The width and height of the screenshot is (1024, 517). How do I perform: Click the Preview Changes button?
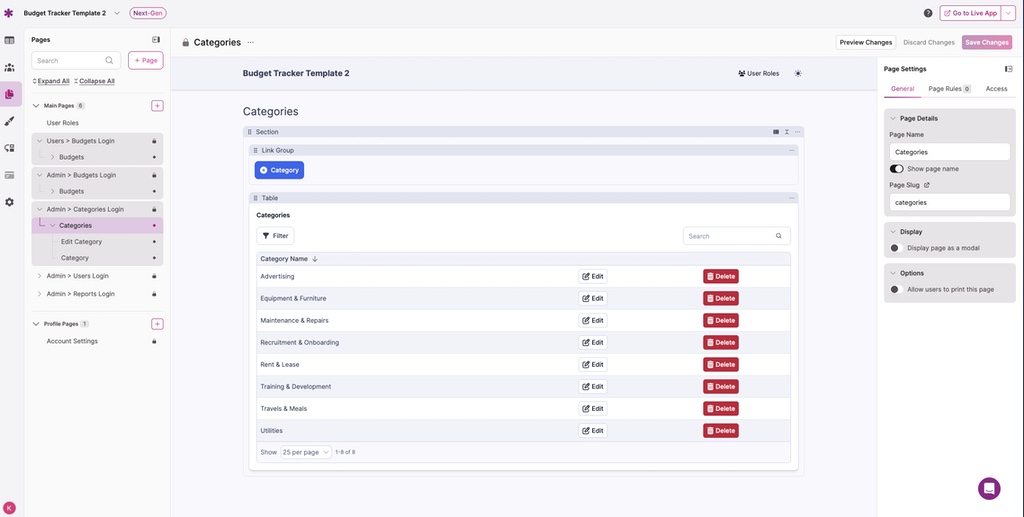click(x=865, y=42)
